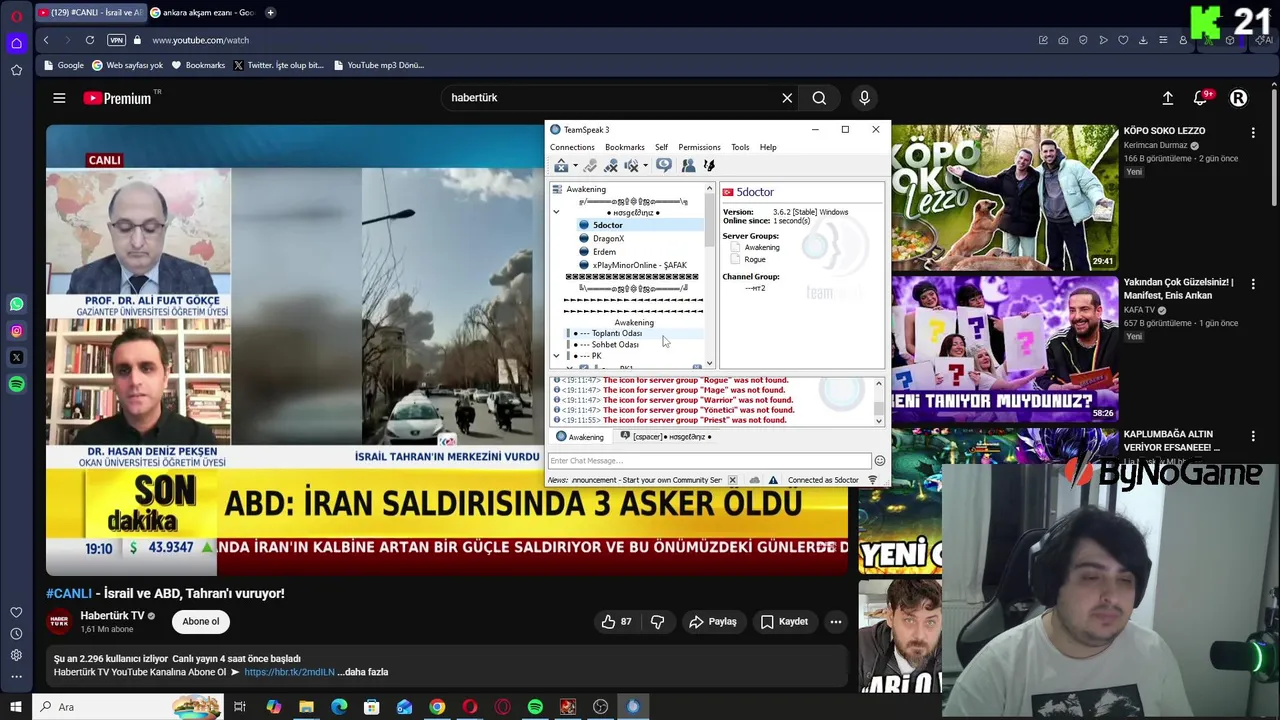Image resolution: width=1280 pixels, height=720 pixels.
Task: Clear the YouTube search box
Action: [787, 98]
